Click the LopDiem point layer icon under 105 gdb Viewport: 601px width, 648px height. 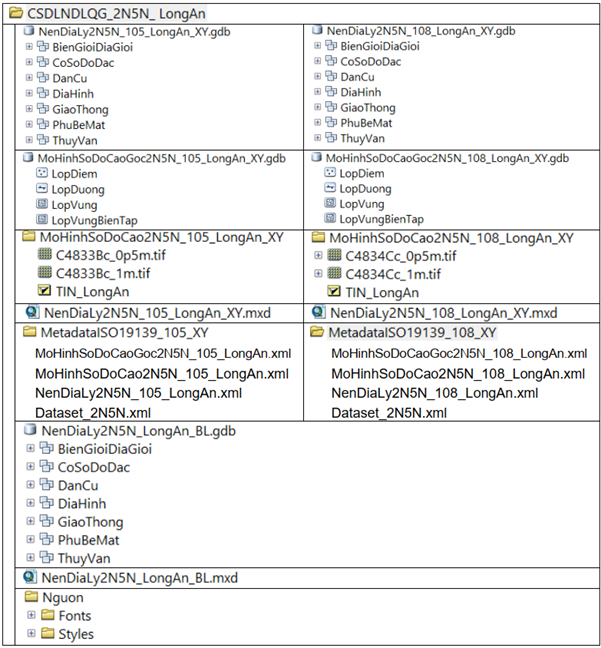[x=41, y=173]
